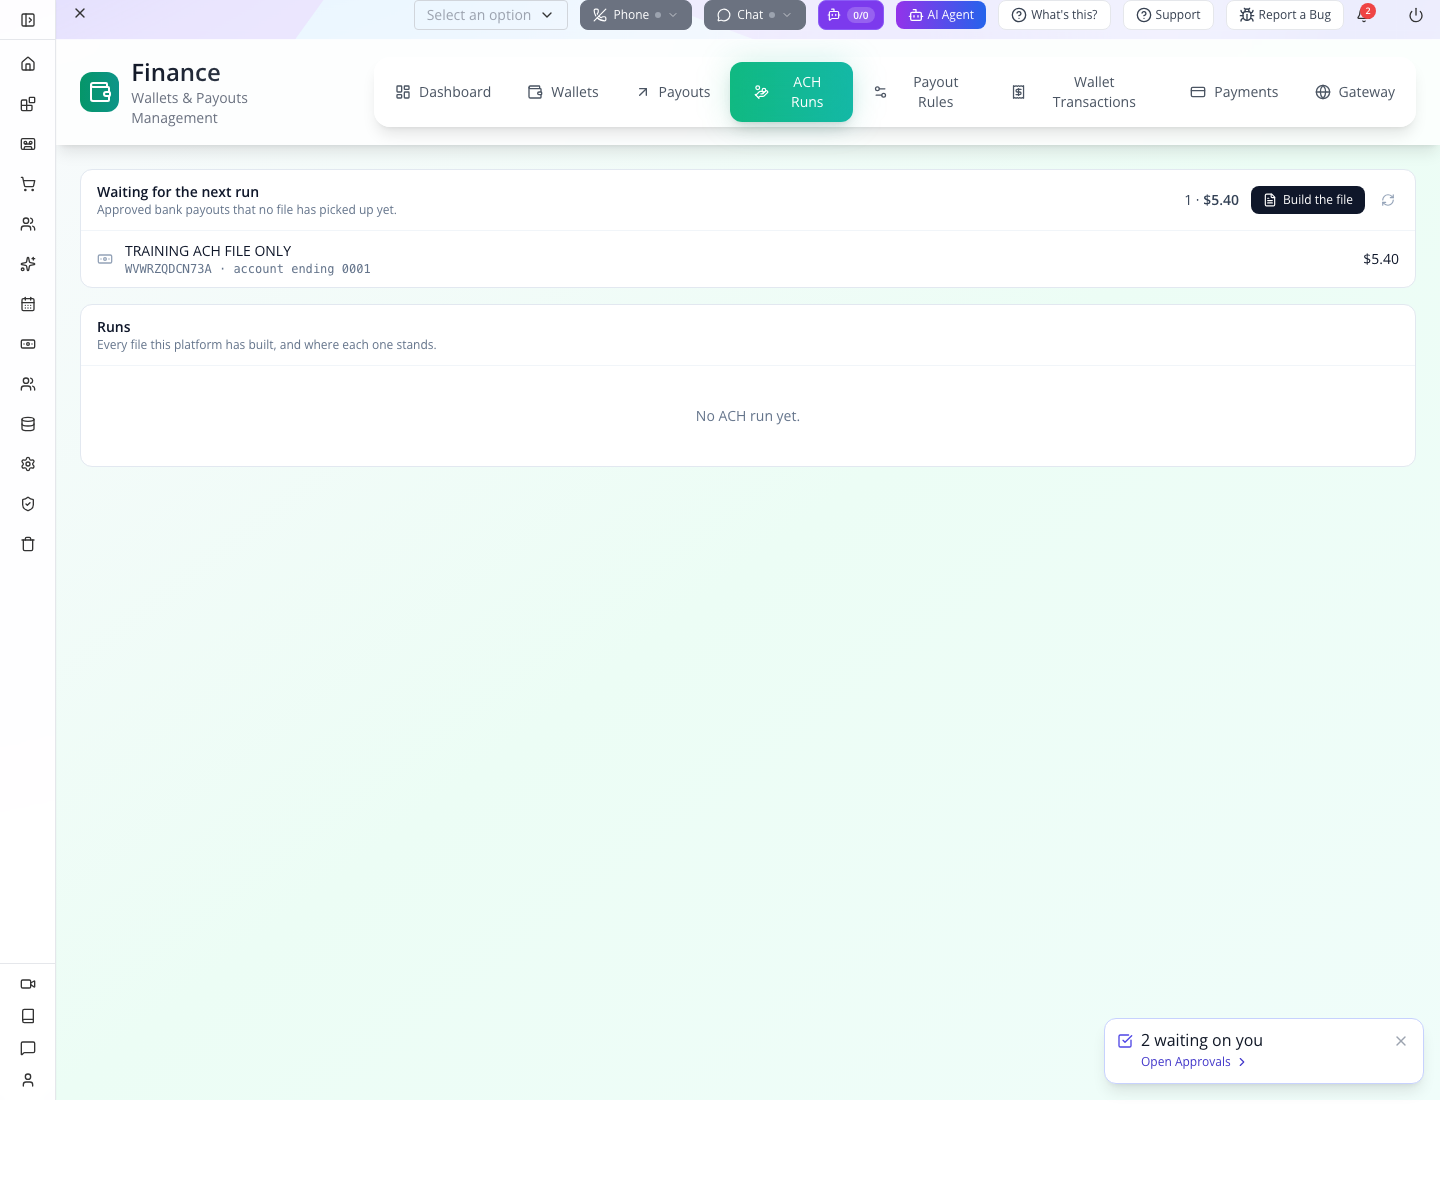Select the banknote icon in the sidebar
Screen dimensions: 1440x1200
pyautogui.click(x=28, y=344)
